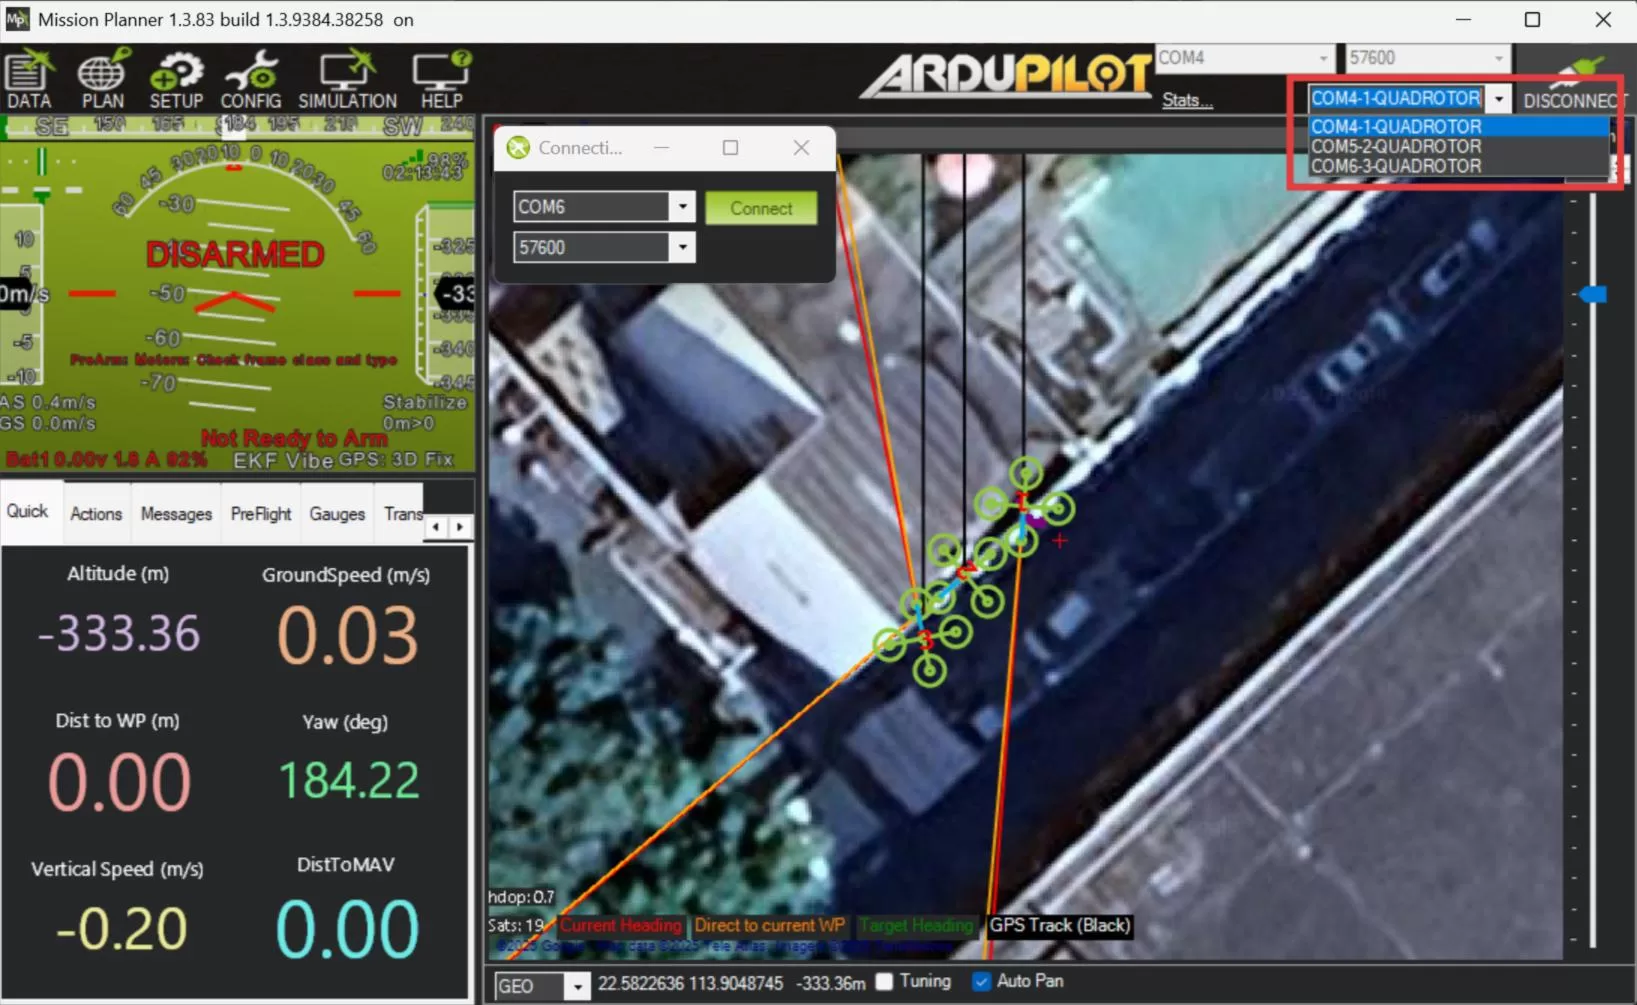The height and width of the screenshot is (1005, 1637).
Task: Switch to the Trans tab
Action: (x=401, y=514)
